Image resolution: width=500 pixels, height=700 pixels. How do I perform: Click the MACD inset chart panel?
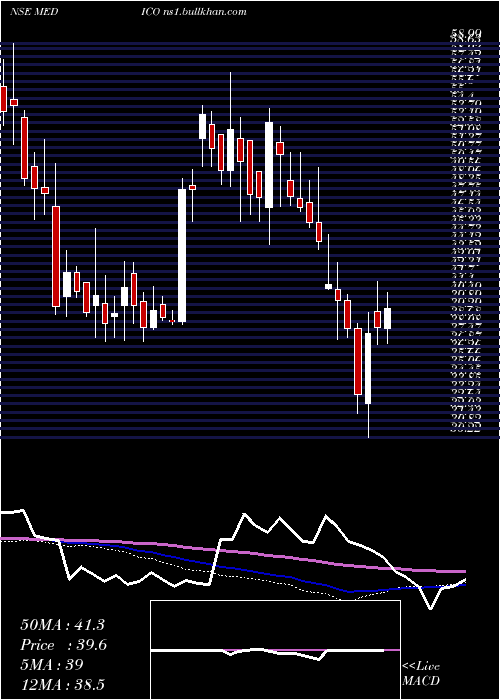pyautogui.click(x=275, y=650)
